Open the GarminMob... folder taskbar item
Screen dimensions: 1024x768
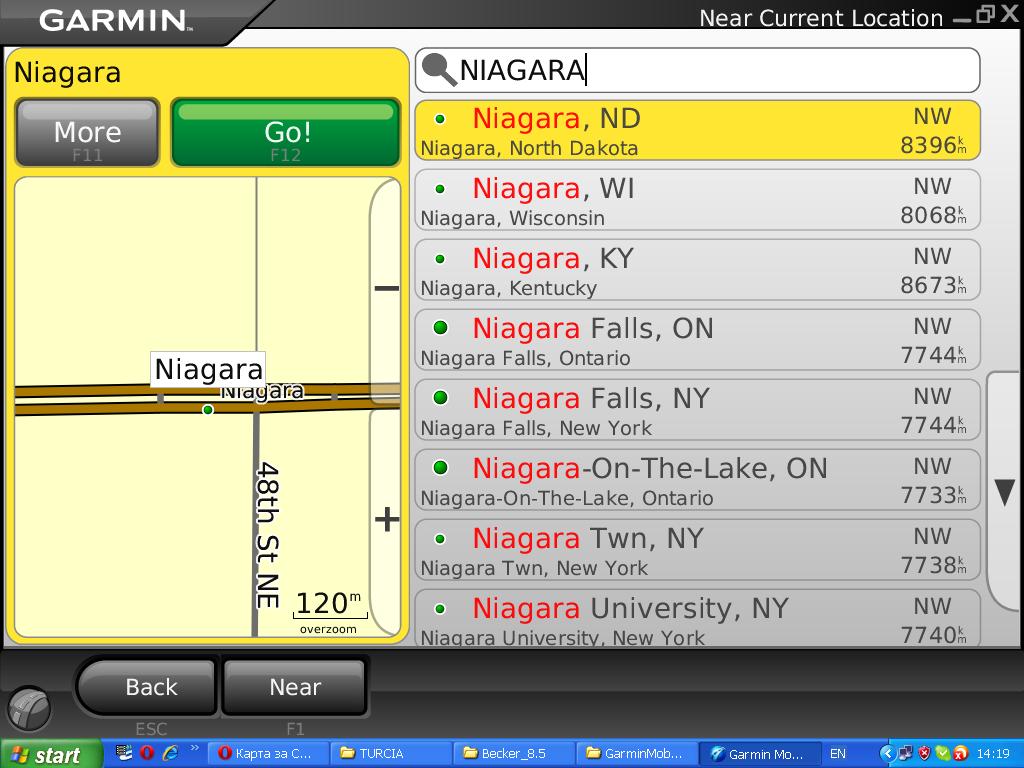[x=635, y=754]
